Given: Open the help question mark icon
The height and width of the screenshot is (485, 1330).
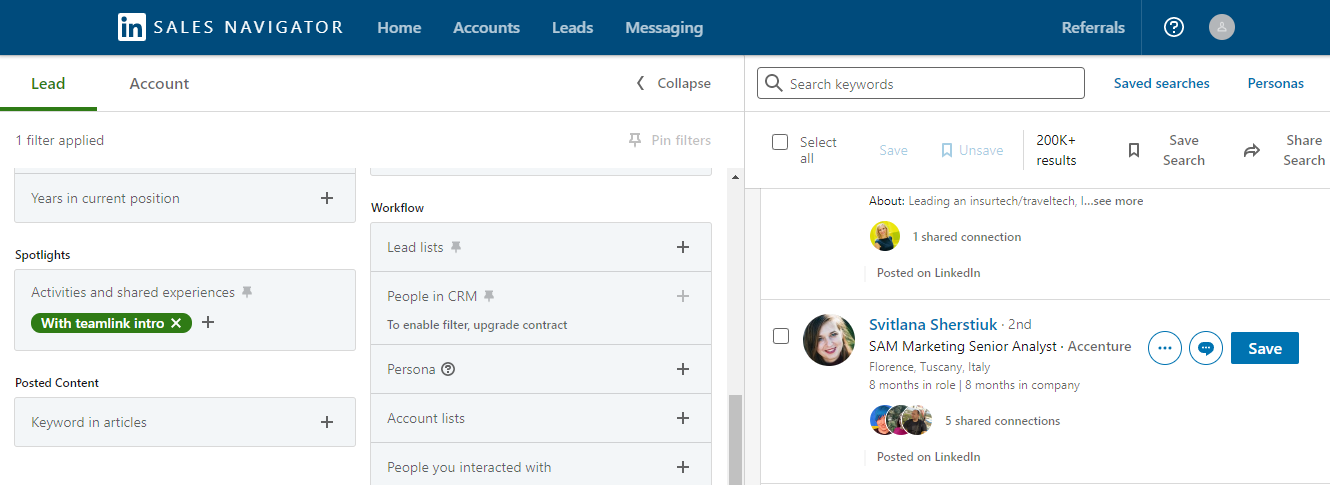Looking at the screenshot, I should pyautogui.click(x=1174, y=28).
